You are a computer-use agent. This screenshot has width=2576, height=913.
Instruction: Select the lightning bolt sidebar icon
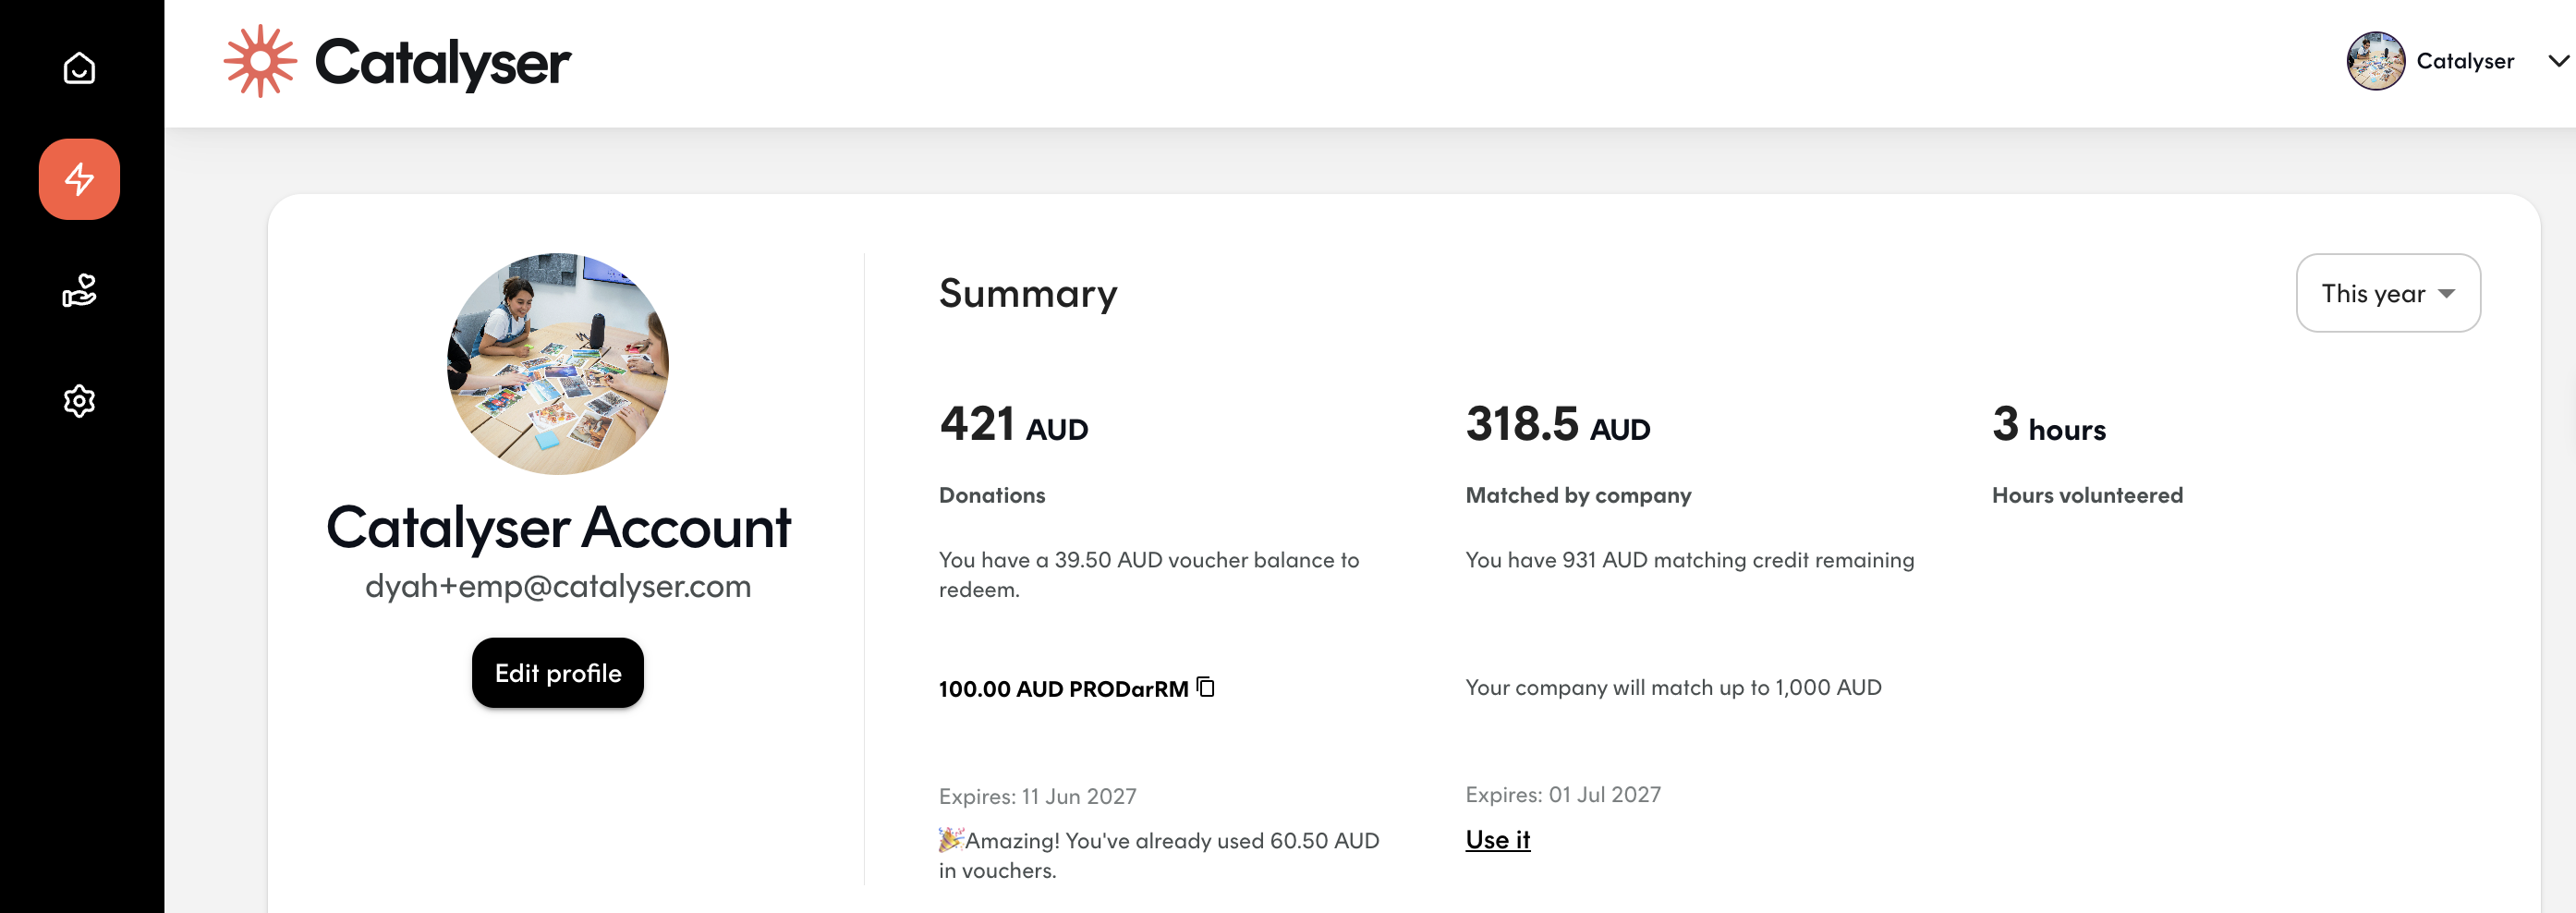pyautogui.click(x=79, y=179)
